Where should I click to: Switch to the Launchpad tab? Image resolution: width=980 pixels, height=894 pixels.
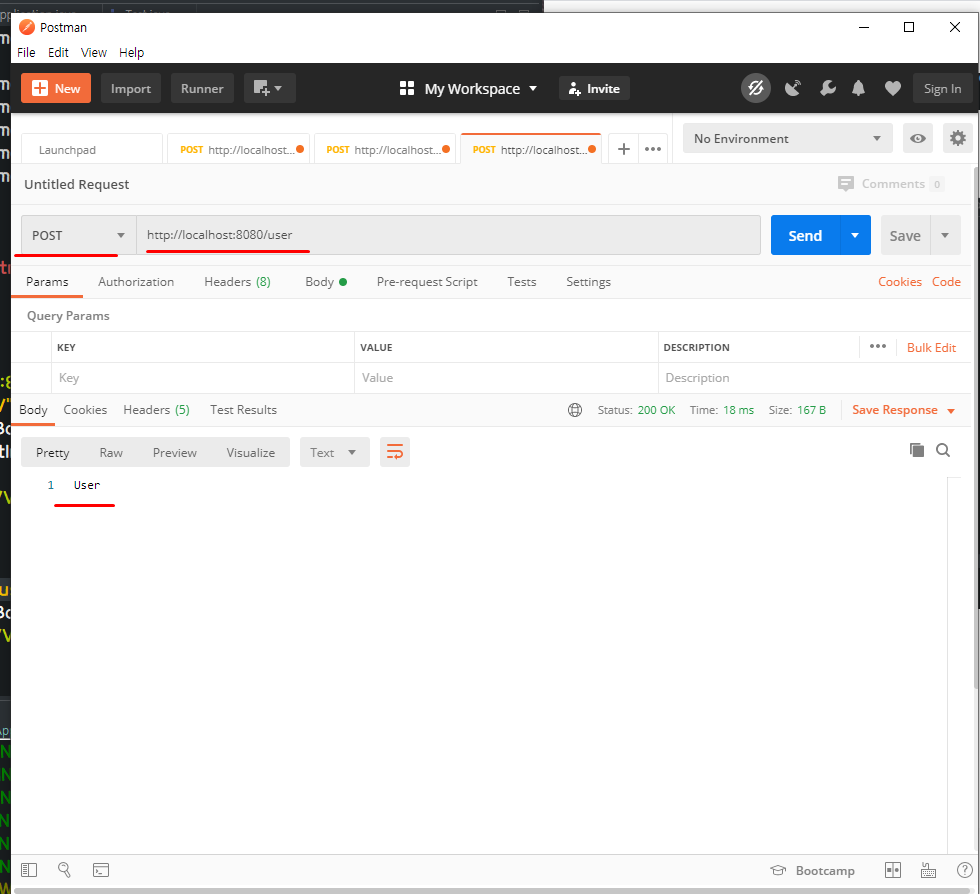pyautogui.click(x=92, y=149)
